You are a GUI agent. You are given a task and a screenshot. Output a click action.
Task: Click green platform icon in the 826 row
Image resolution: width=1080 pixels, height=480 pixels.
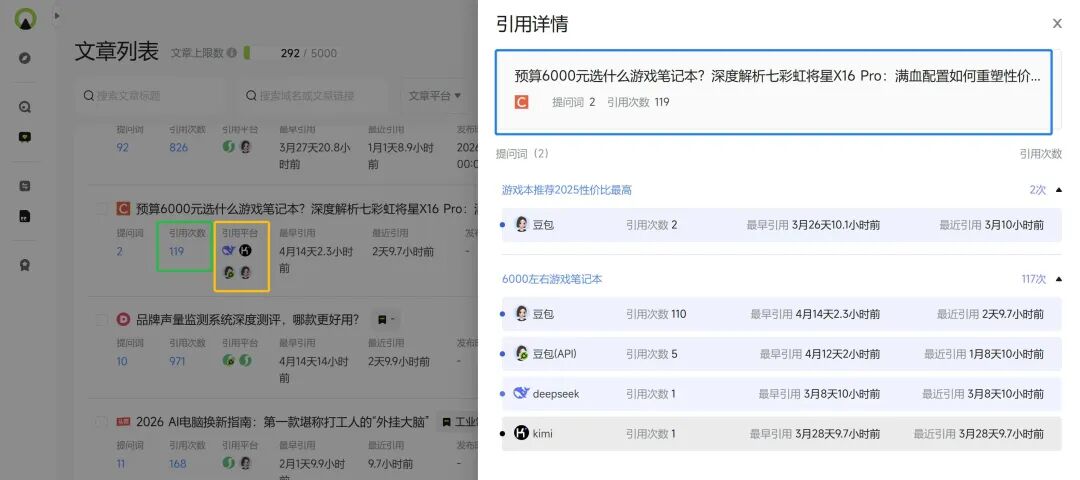click(x=229, y=147)
